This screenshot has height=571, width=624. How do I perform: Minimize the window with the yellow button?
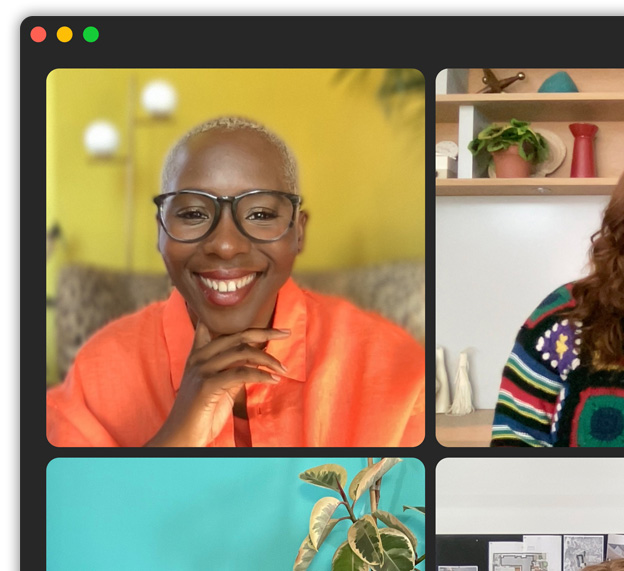(64, 35)
